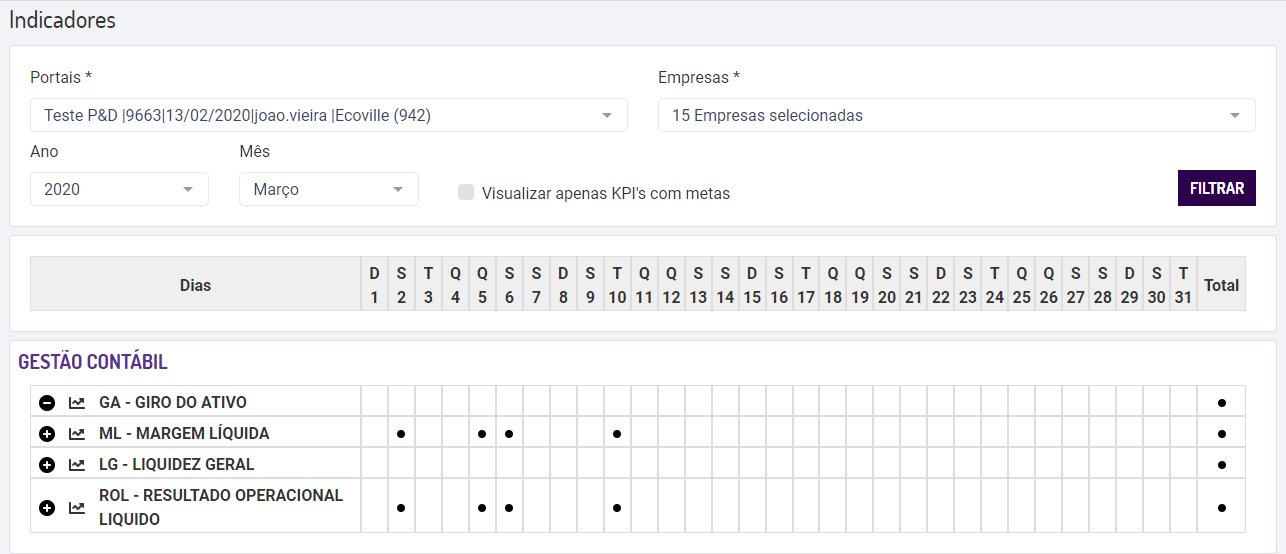This screenshot has width=1286, height=554.
Task: Click the LG dot in Total column
Action: 1222,465
